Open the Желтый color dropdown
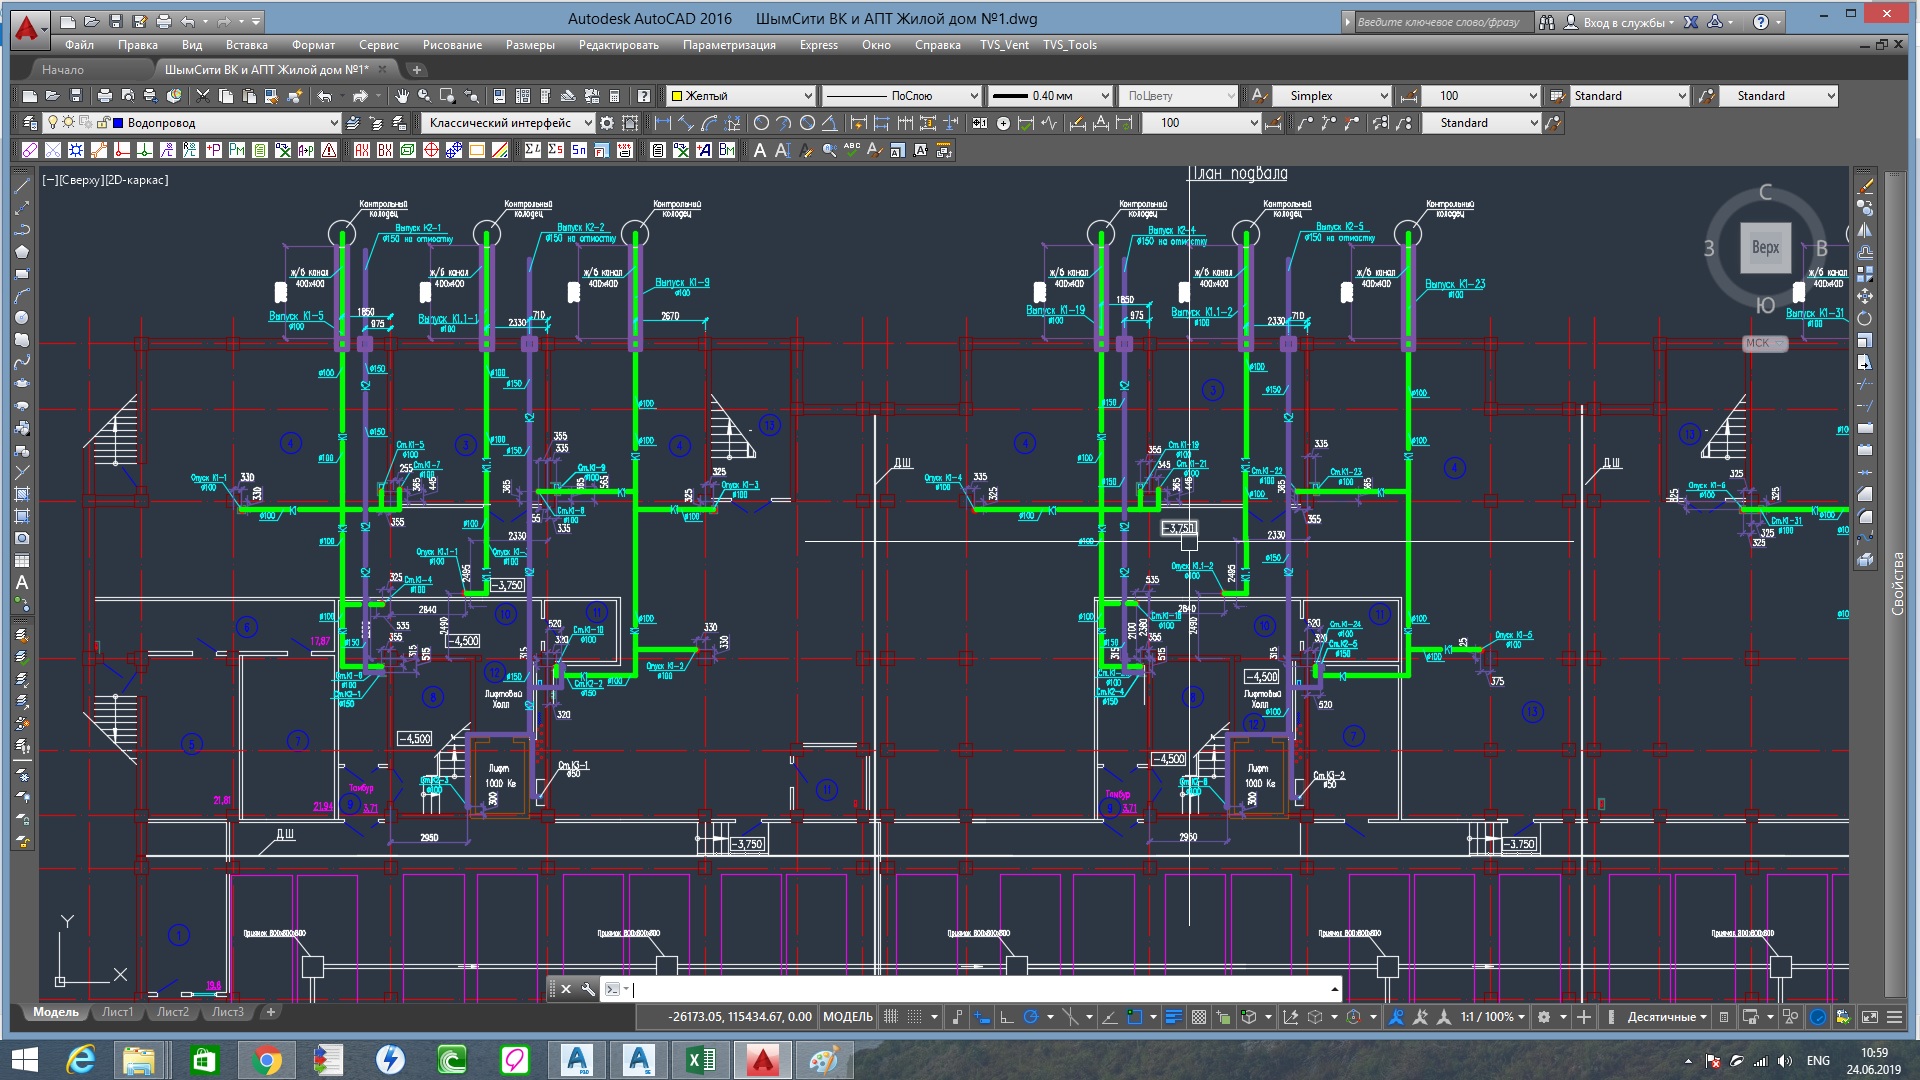This screenshot has width=1920, height=1080. click(x=741, y=96)
